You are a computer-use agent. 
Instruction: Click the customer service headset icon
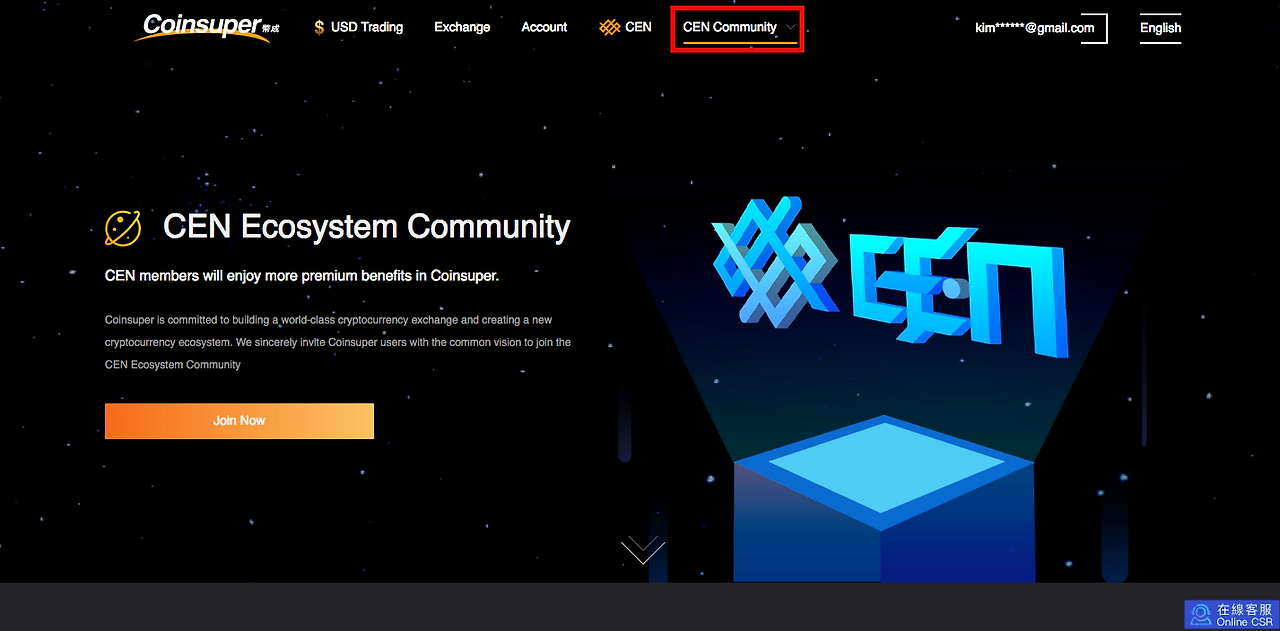point(1200,615)
